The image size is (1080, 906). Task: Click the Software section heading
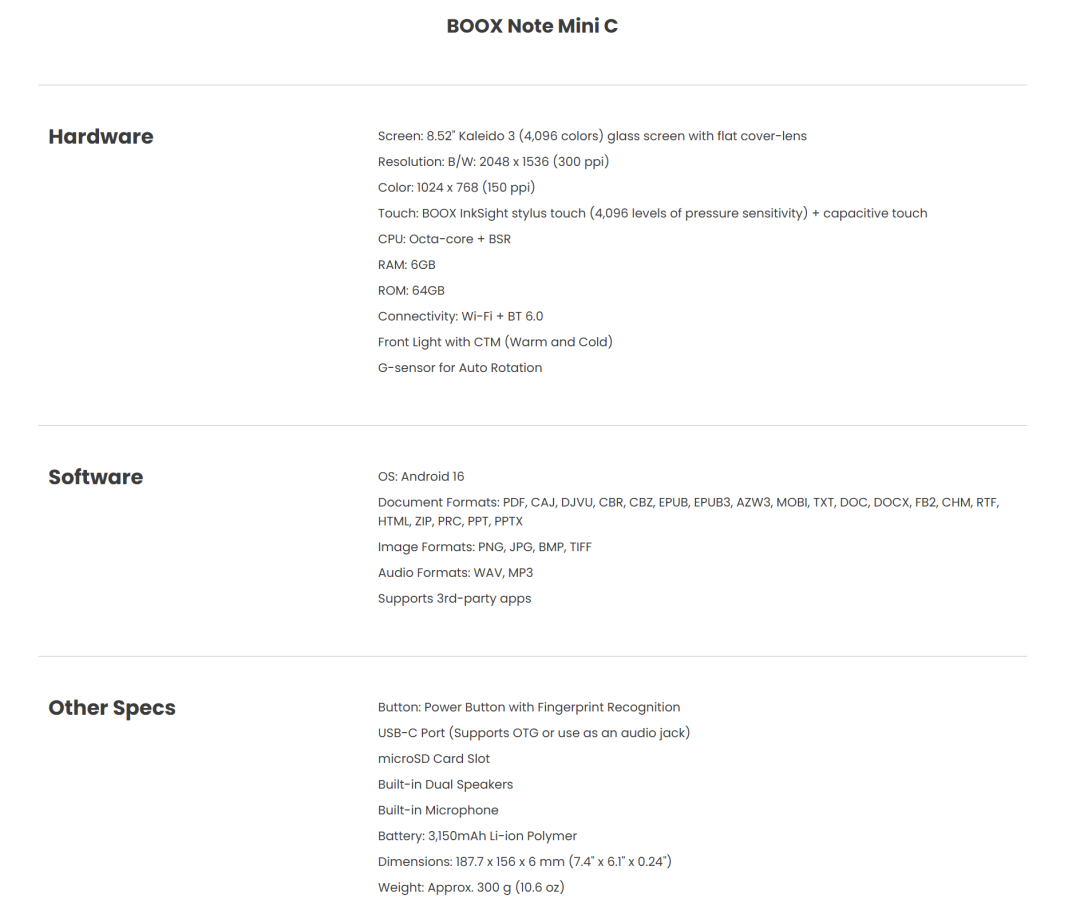96,477
